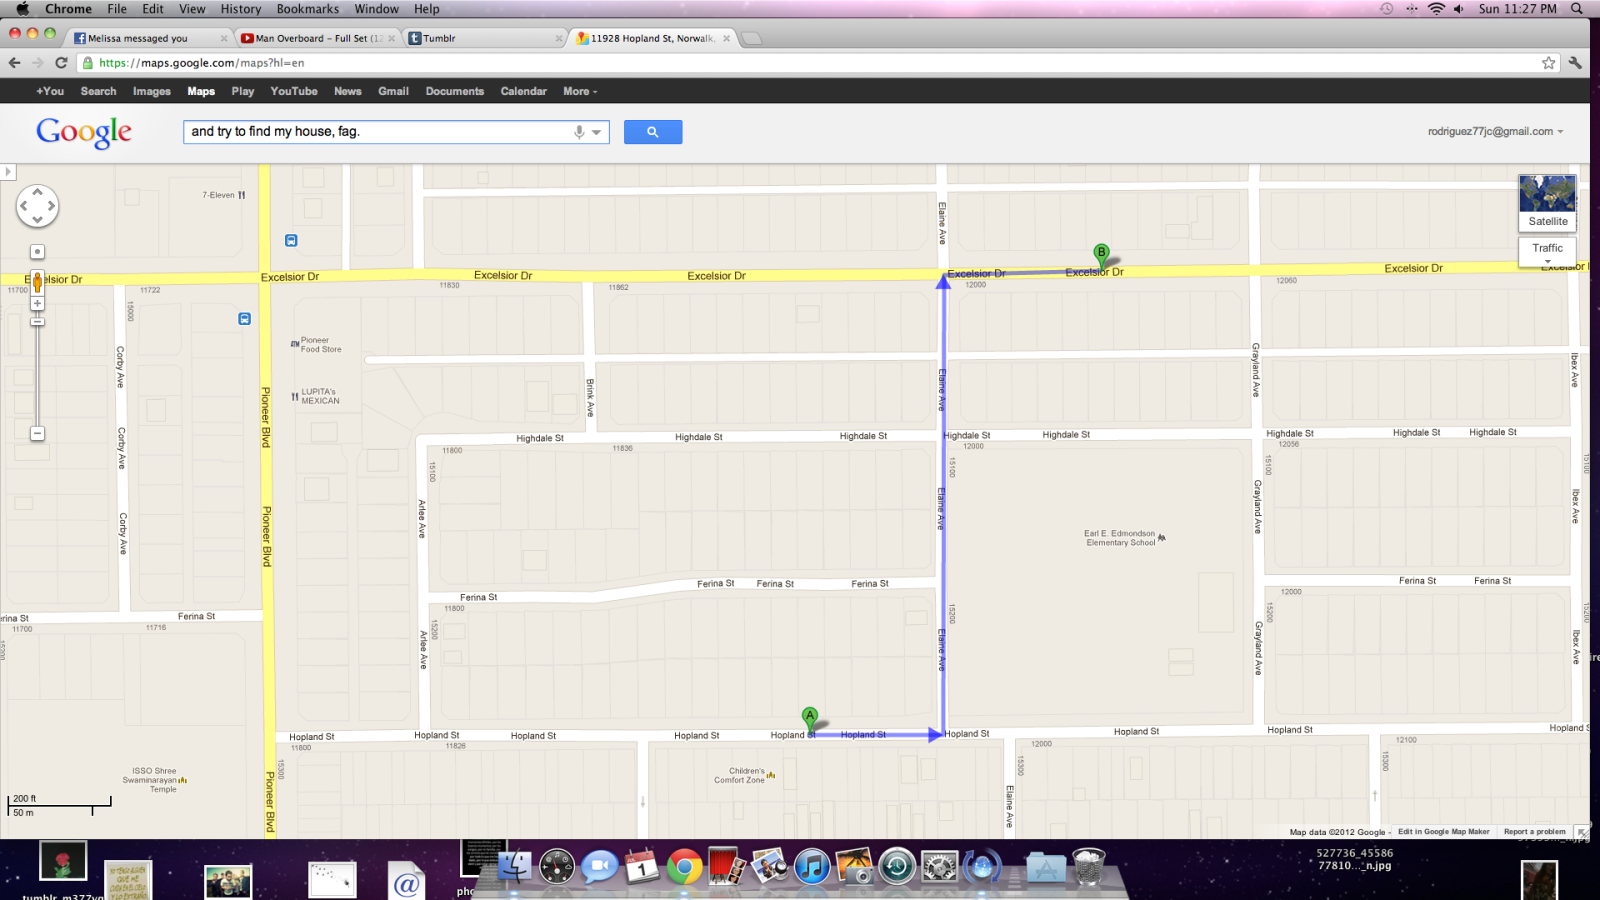Select the green marker B on Excelsior Dr
The width and height of the screenshot is (1600, 900).
point(1101,254)
